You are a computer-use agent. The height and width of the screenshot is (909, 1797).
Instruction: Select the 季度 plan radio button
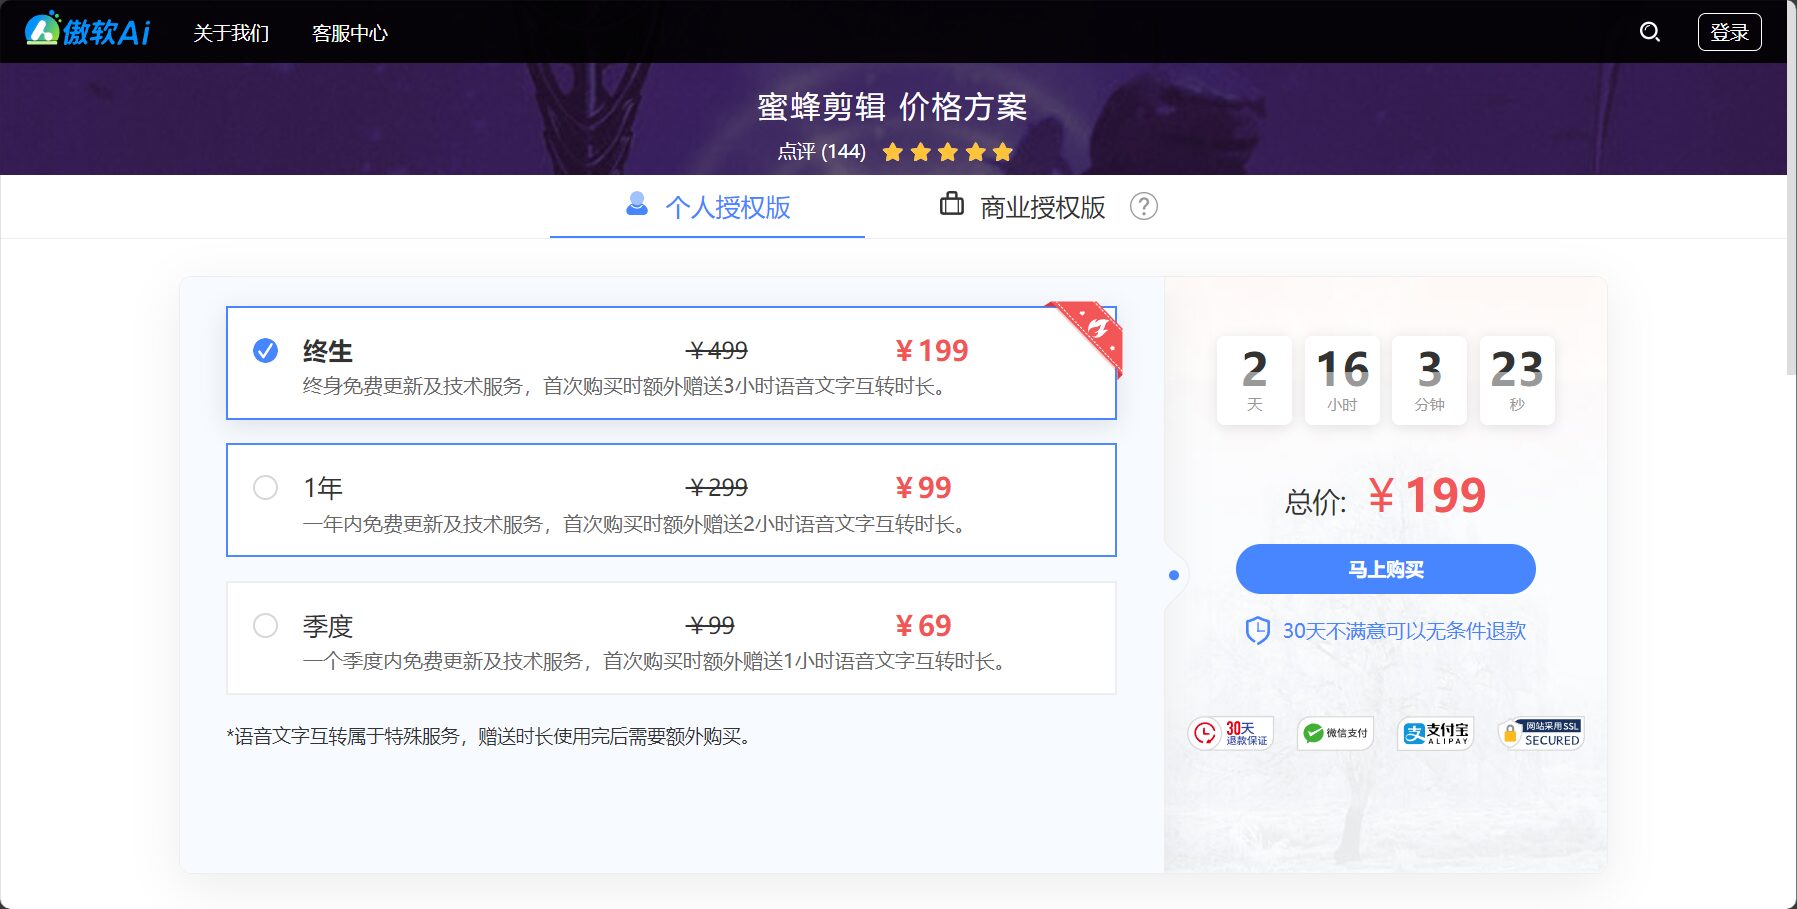click(265, 625)
